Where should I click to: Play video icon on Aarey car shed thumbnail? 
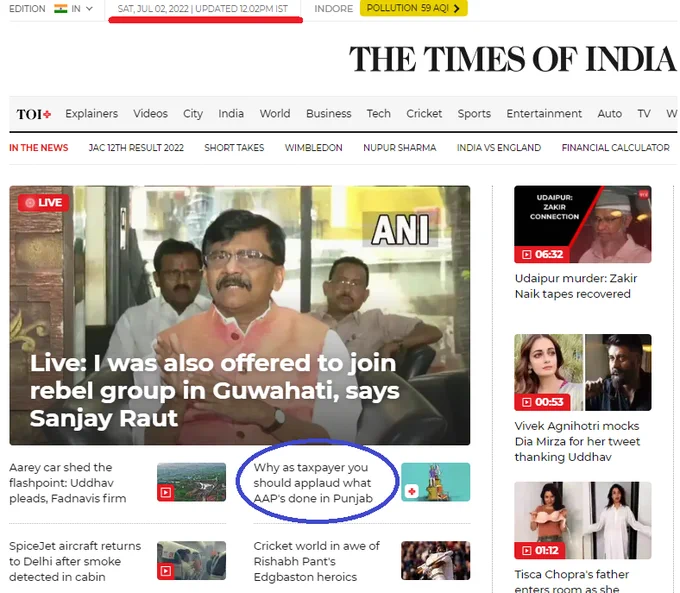click(x=166, y=492)
